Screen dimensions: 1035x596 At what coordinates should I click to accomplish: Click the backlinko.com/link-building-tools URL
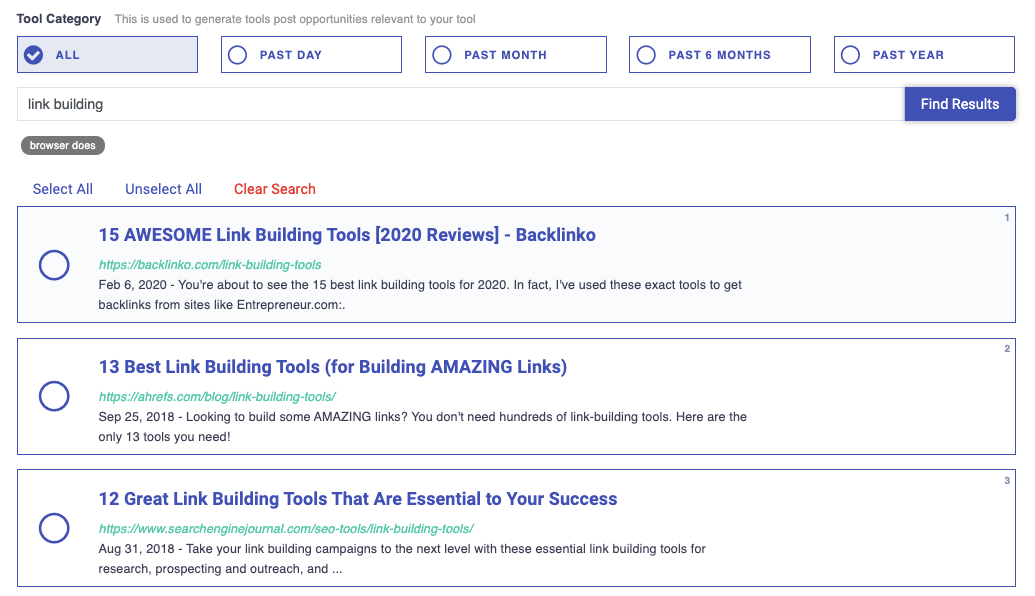(209, 265)
